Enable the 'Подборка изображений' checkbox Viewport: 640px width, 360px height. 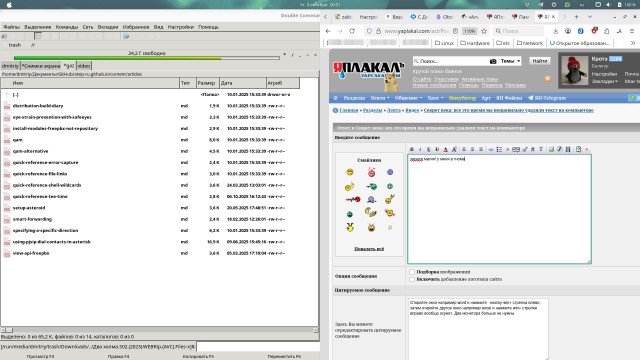[x=412, y=272]
